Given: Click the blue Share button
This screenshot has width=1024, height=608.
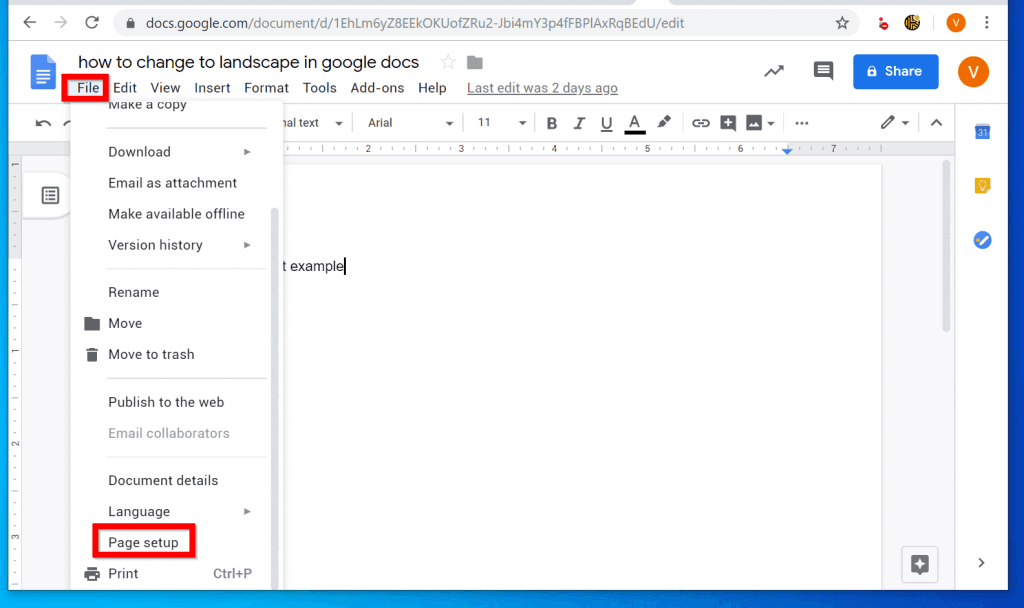Looking at the screenshot, I should [895, 71].
